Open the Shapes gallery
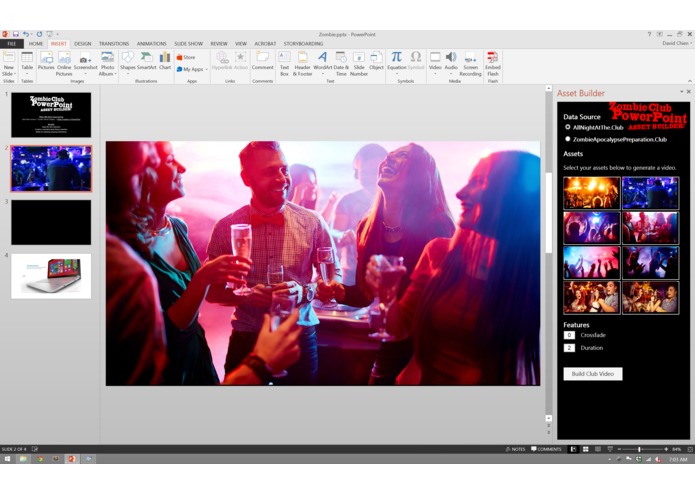 point(128,61)
